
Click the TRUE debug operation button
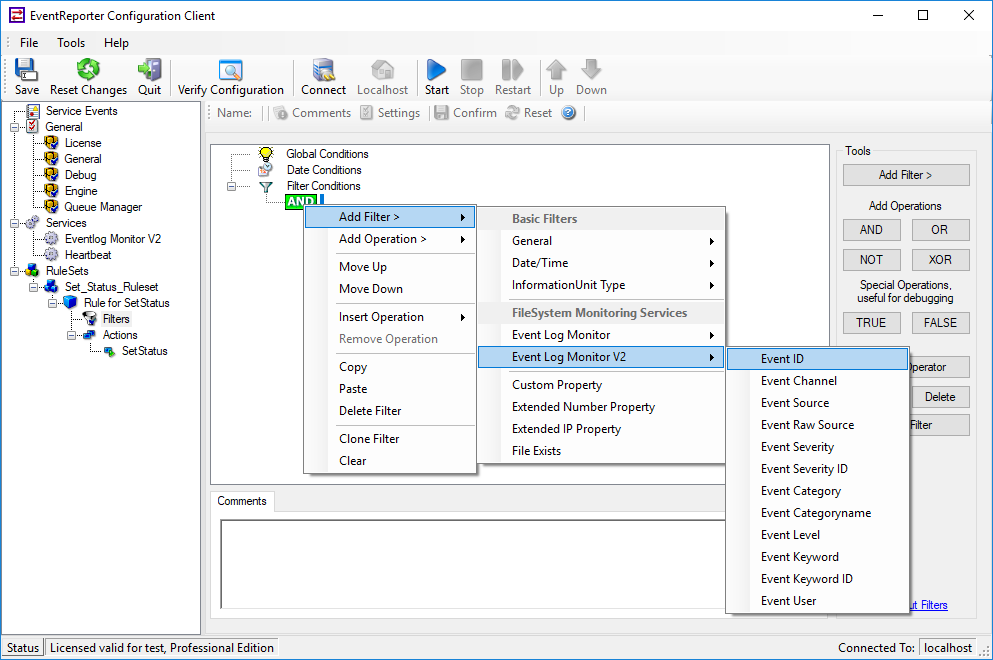pyautogui.click(x=871, y=322)
